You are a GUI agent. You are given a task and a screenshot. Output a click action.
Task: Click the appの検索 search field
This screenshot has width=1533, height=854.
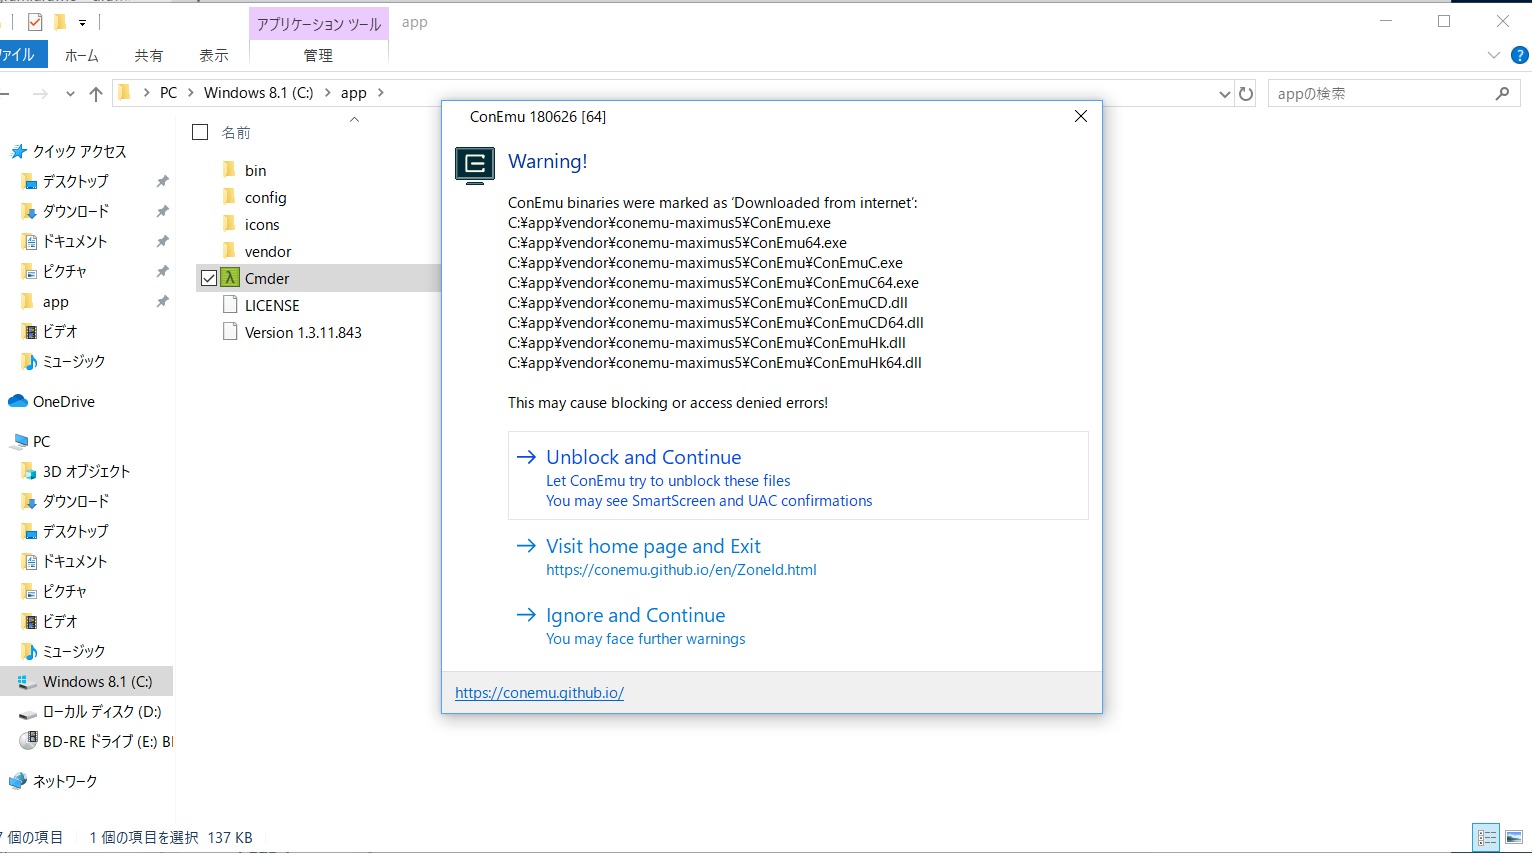1394,93
